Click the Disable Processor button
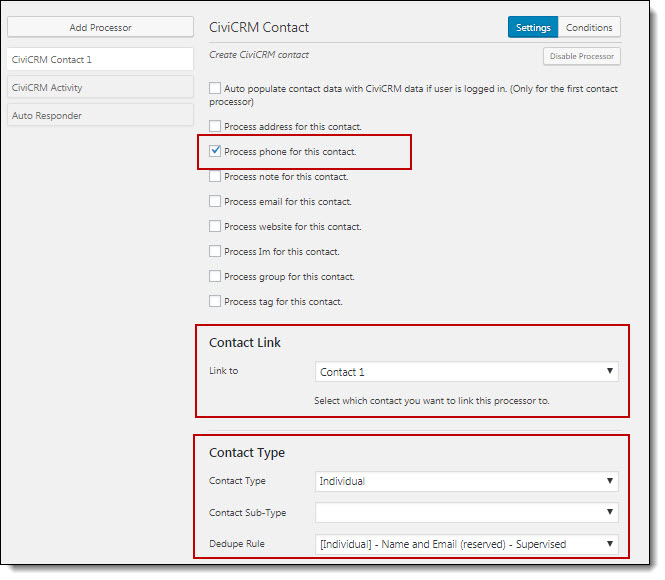The width and height of the screenshot is (665, 580). (582, 56)
